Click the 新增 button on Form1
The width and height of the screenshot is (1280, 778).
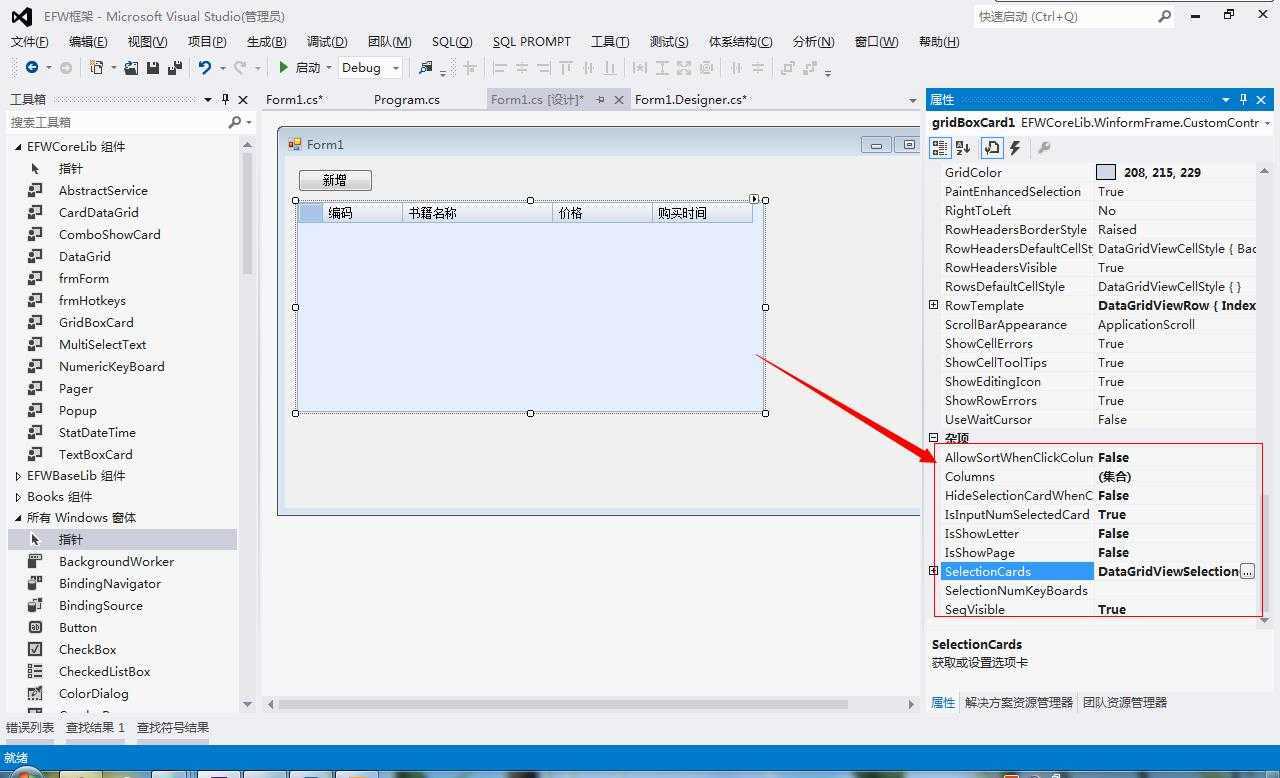[335, 180]
